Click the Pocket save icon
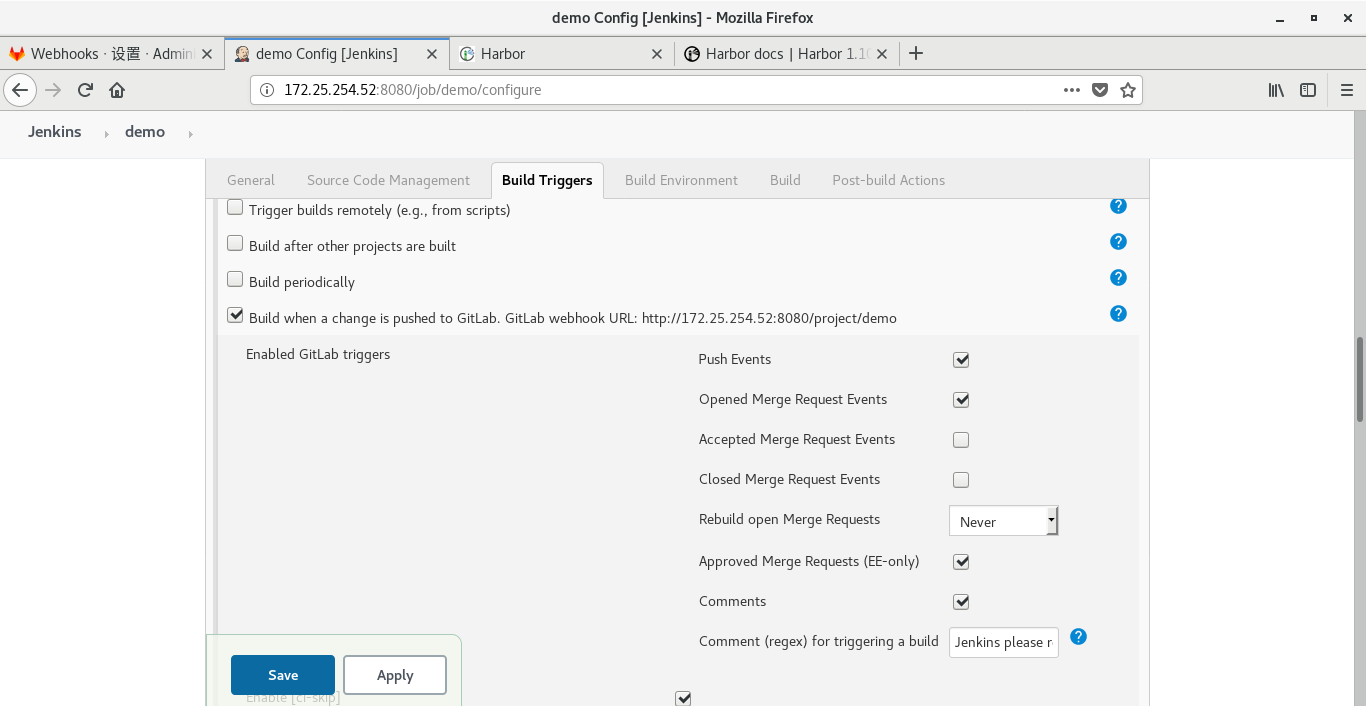1366x706 pixels. tap(1100, 90)
